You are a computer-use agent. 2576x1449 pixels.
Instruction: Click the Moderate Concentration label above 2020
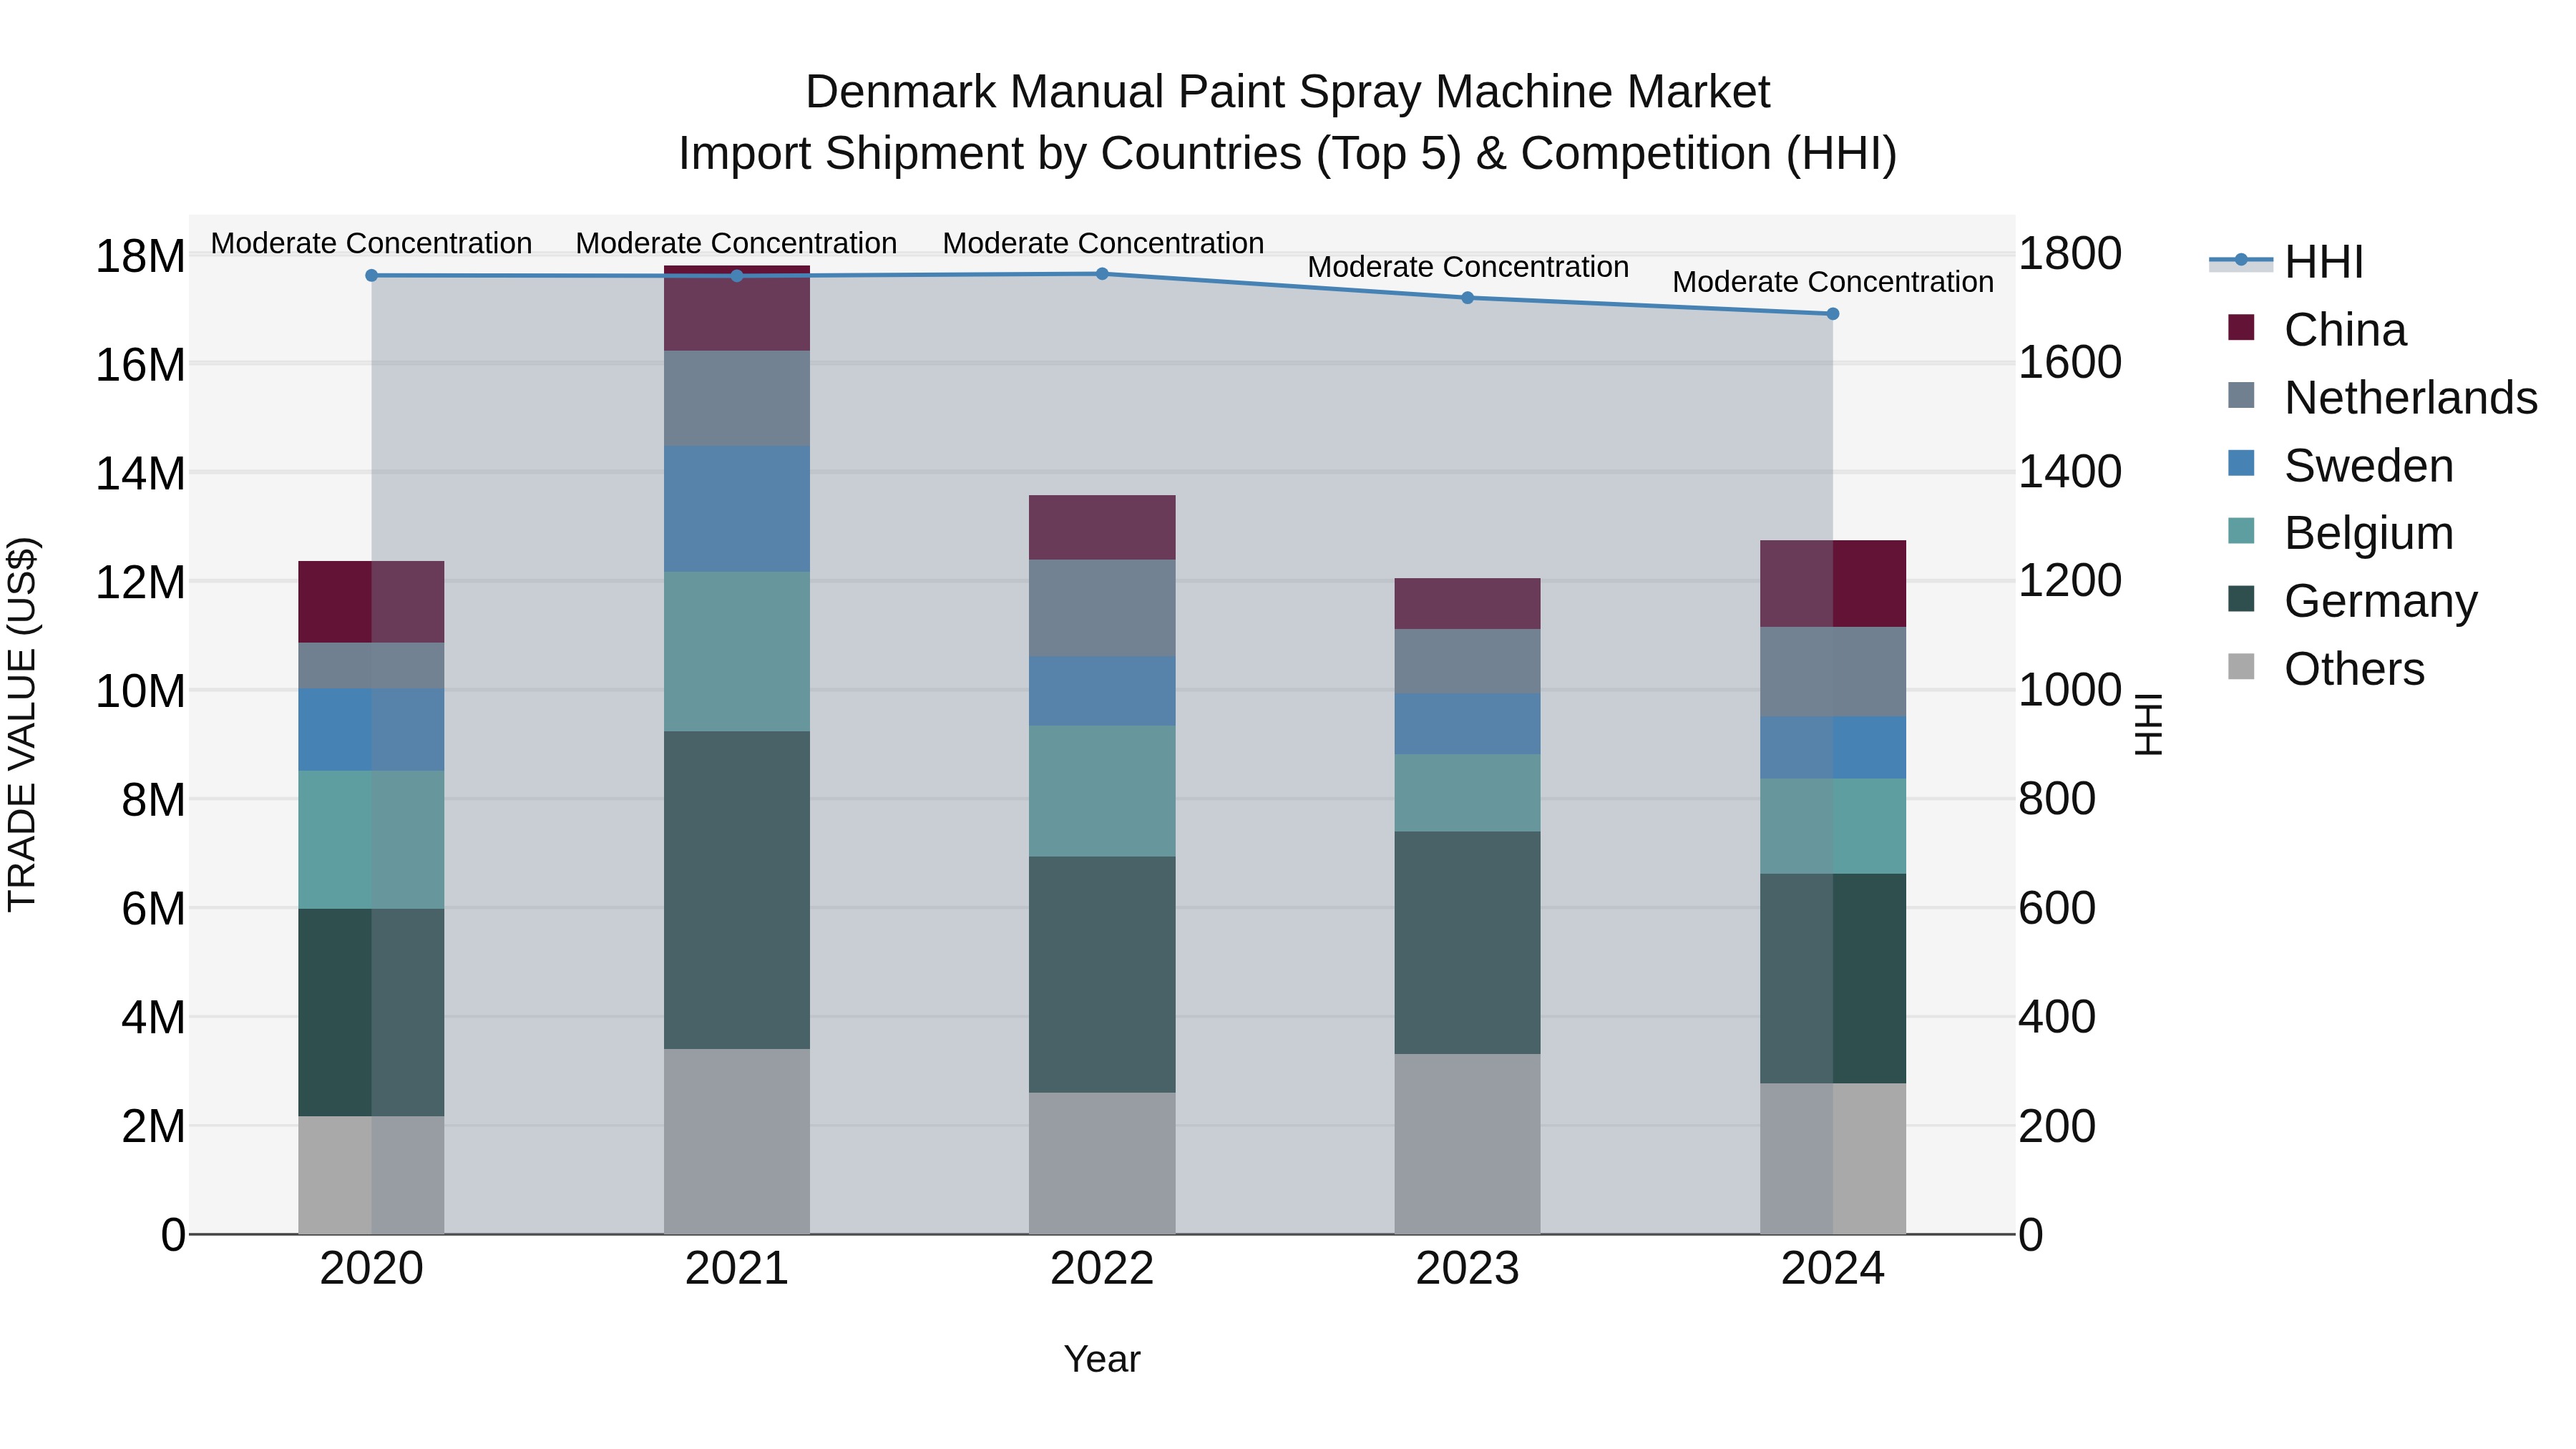tap(372, 243)
